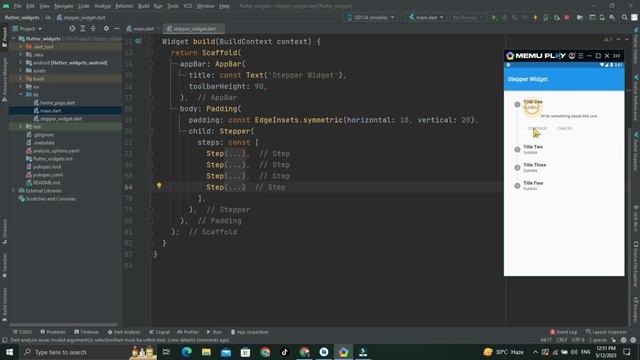Click the Expand All icon in Project panel
This screenshot has height=360, width=640.
point(82,29)
